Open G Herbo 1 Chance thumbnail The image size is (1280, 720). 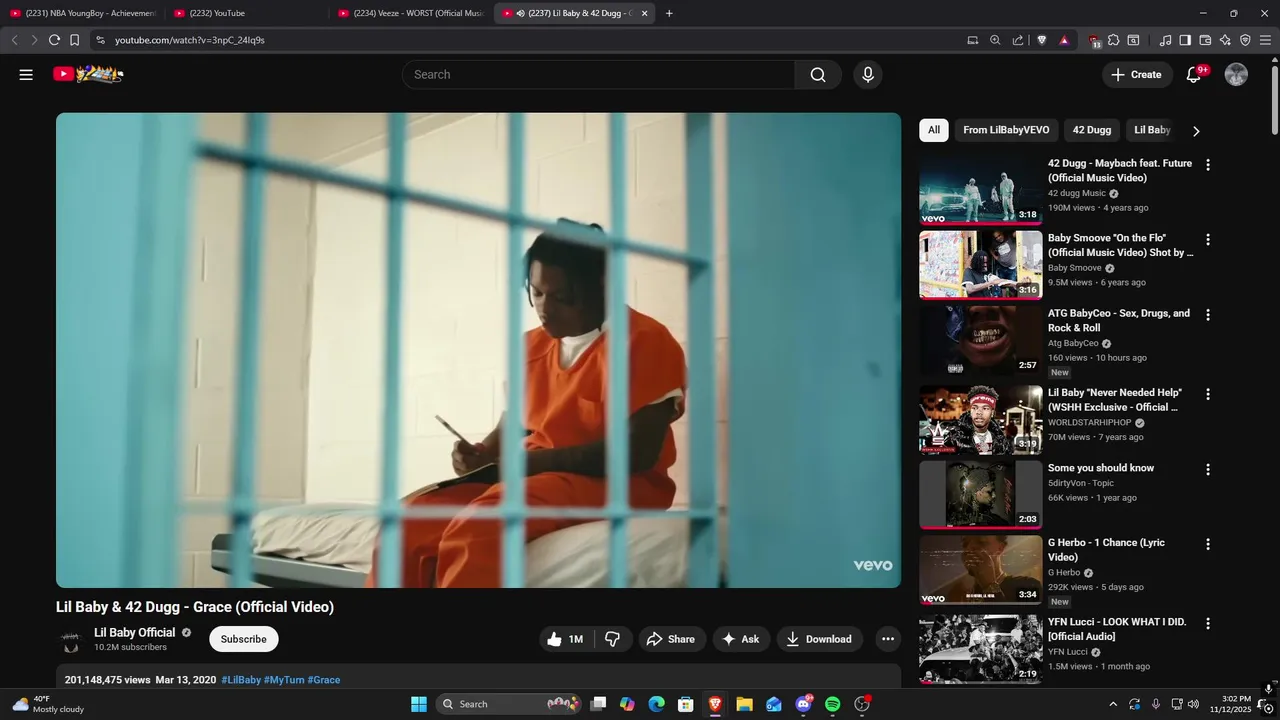tap(981, 570)
